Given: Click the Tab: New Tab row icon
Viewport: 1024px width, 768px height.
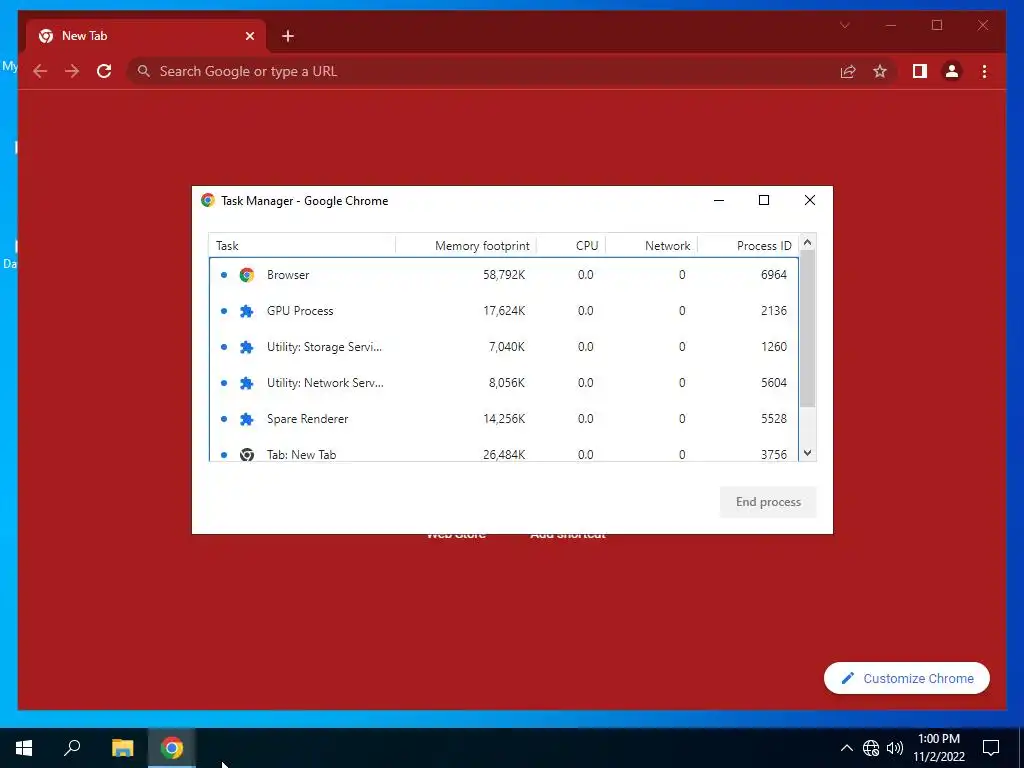Looking at the screenshot, I should pos(246,455).
